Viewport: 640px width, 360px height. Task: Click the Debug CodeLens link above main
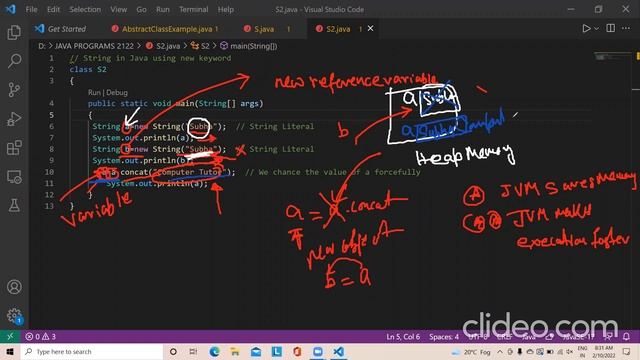pyautogui.click(x=117, y=93)
